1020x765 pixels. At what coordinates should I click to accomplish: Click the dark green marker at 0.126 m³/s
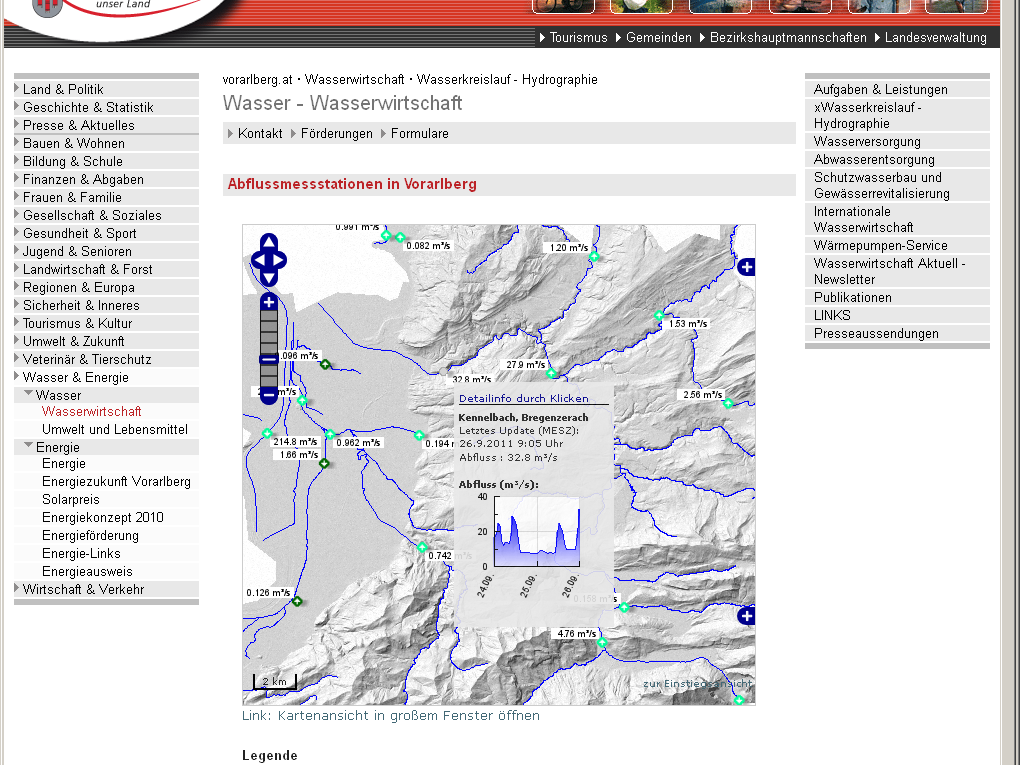[x=297, y=601]
